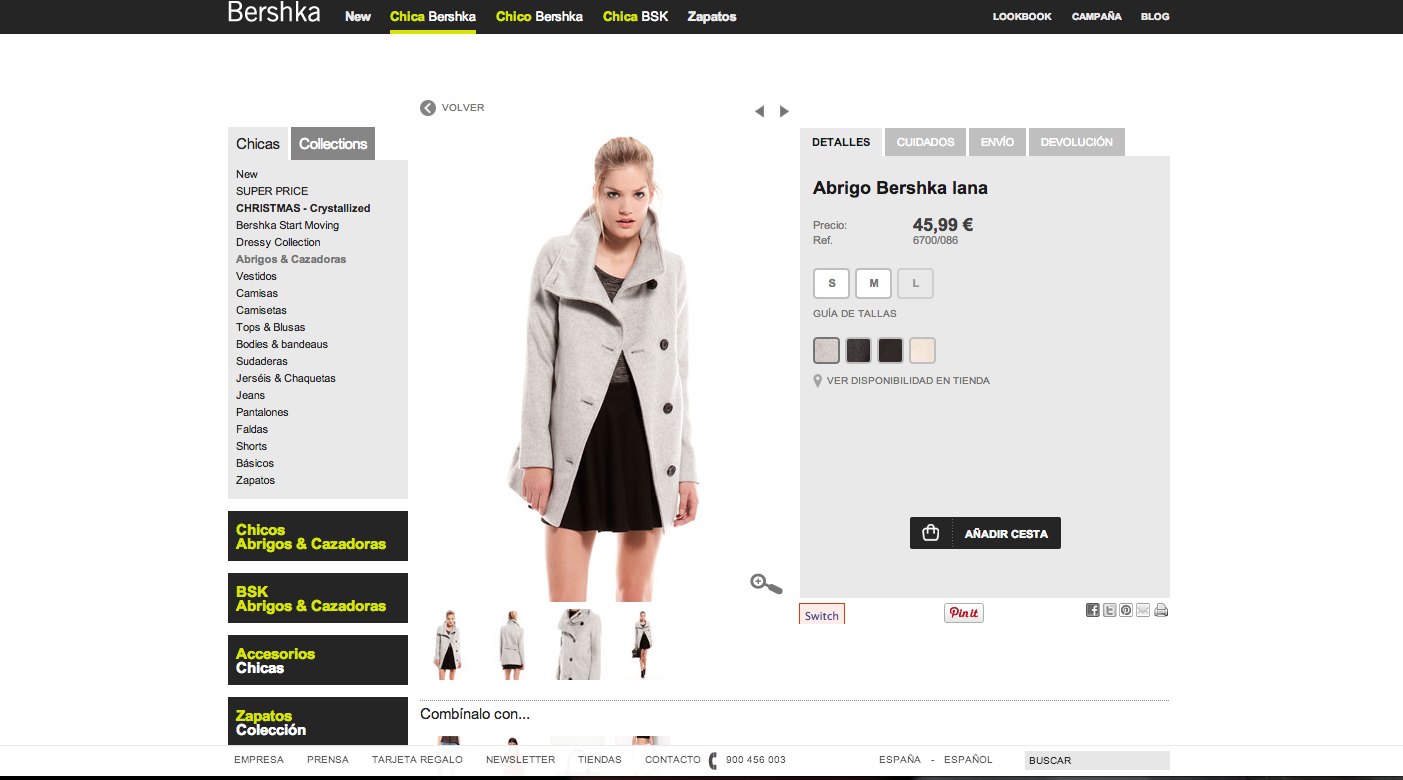Image resolution: width=1403 pixels, height=780 pixels.
Task: Click the Buscar search field
Action: pos(1097,760)
